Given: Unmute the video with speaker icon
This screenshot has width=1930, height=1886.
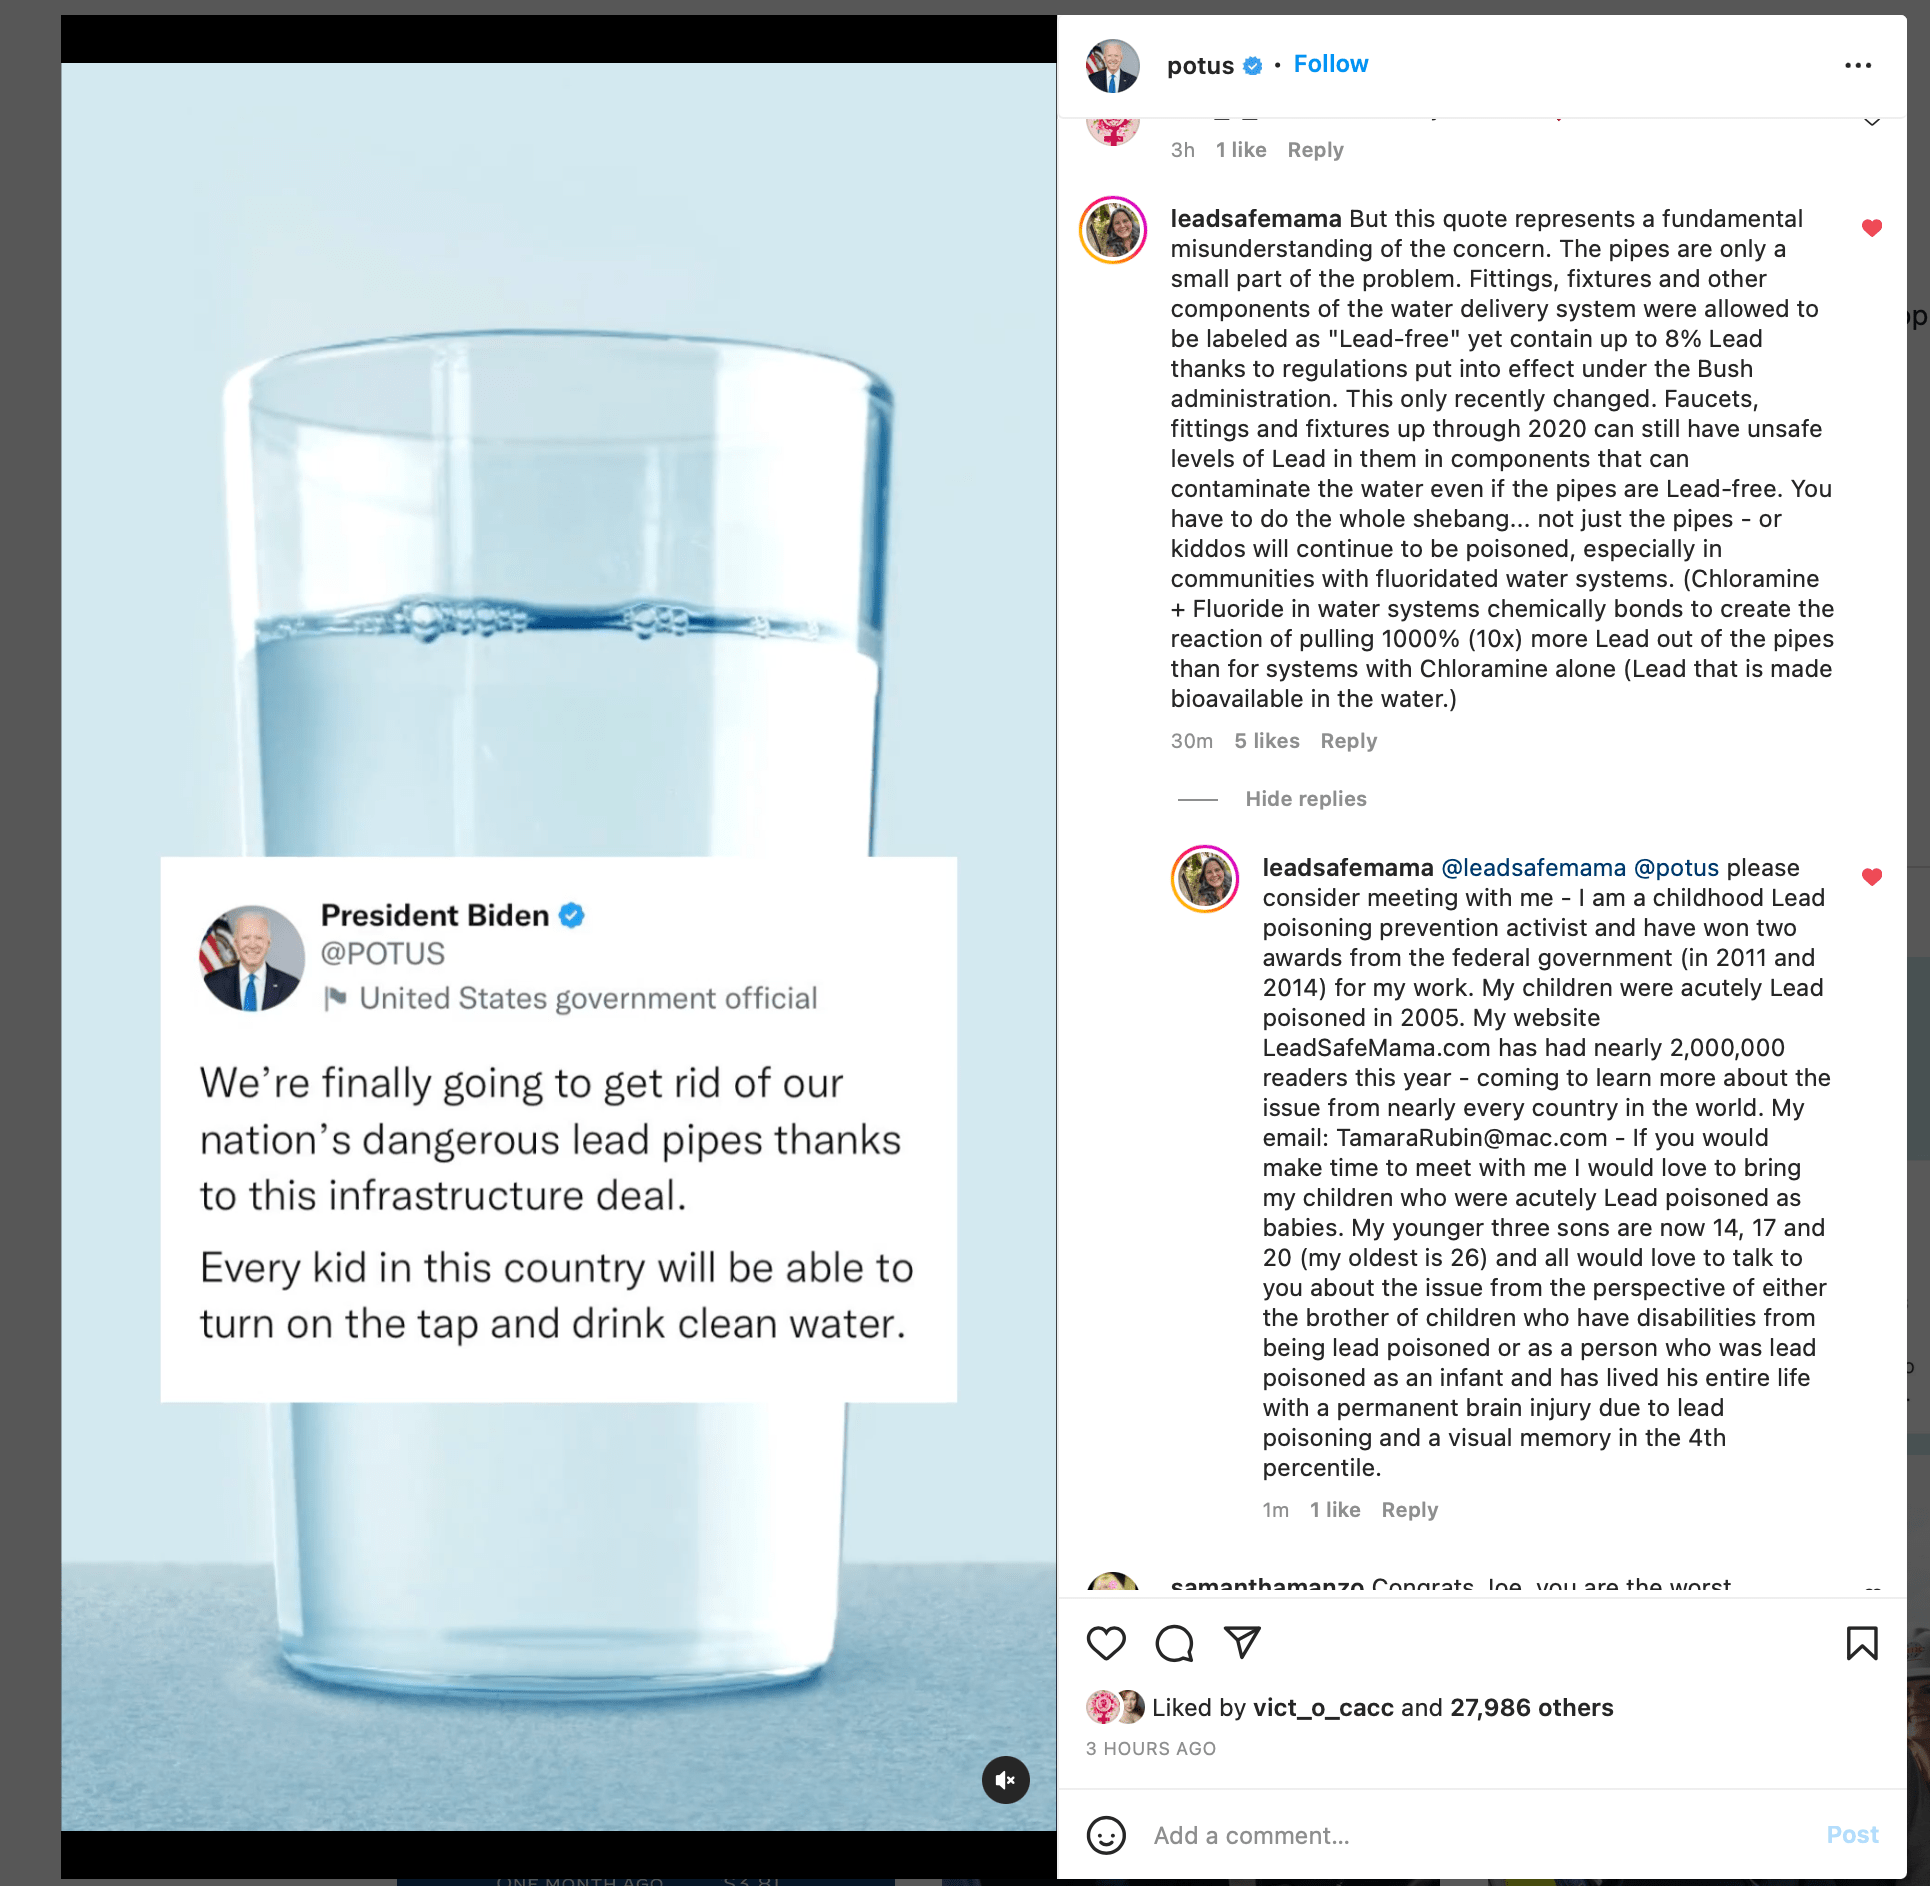Looking at the screenshot, I should [1006, 1780].
